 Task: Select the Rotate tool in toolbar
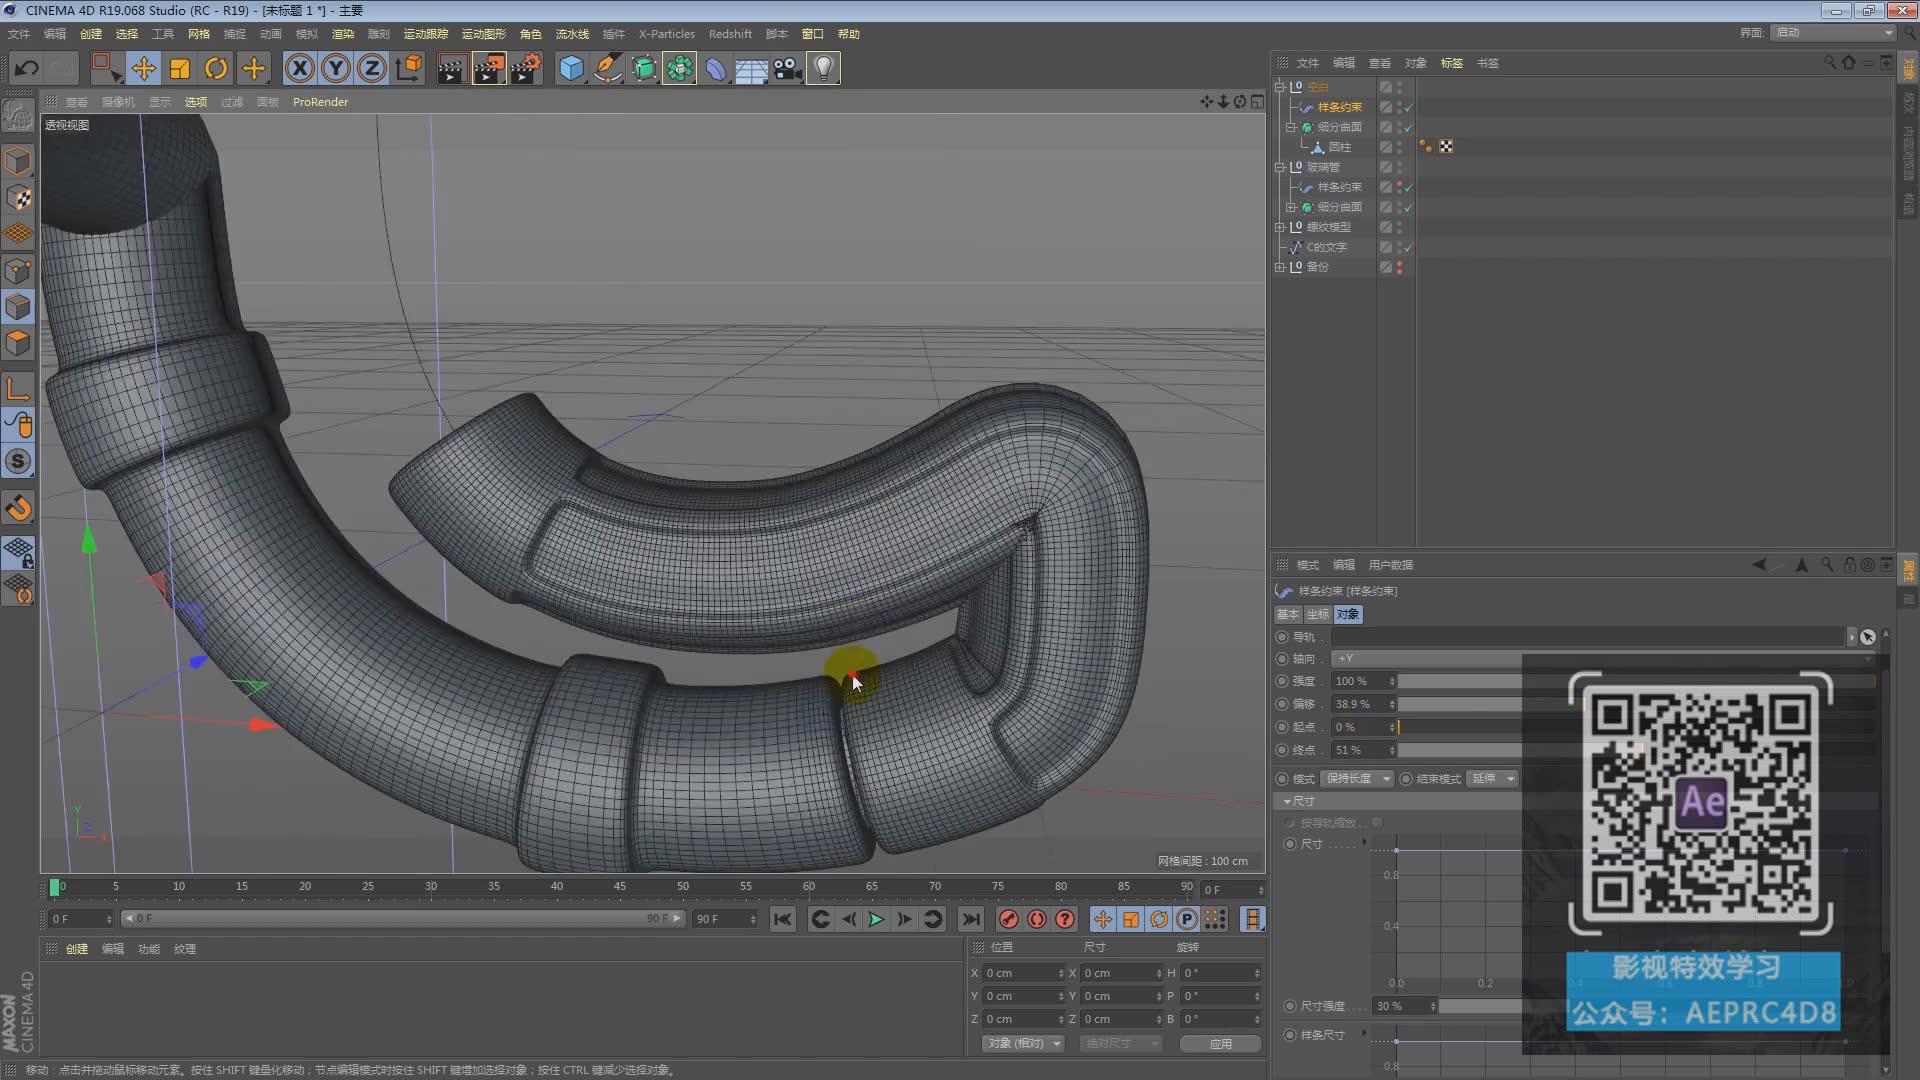[216, 68]
